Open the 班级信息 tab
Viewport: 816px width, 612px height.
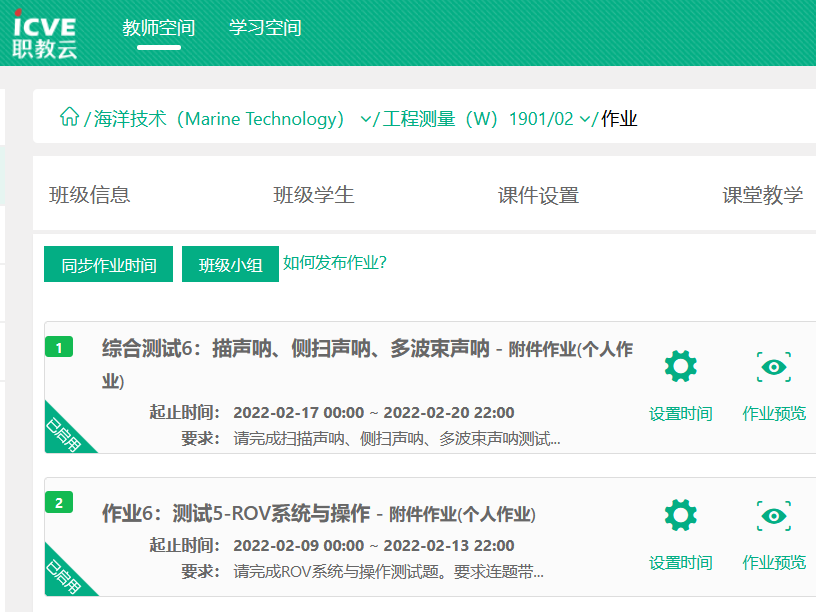(x=90, y=195)
